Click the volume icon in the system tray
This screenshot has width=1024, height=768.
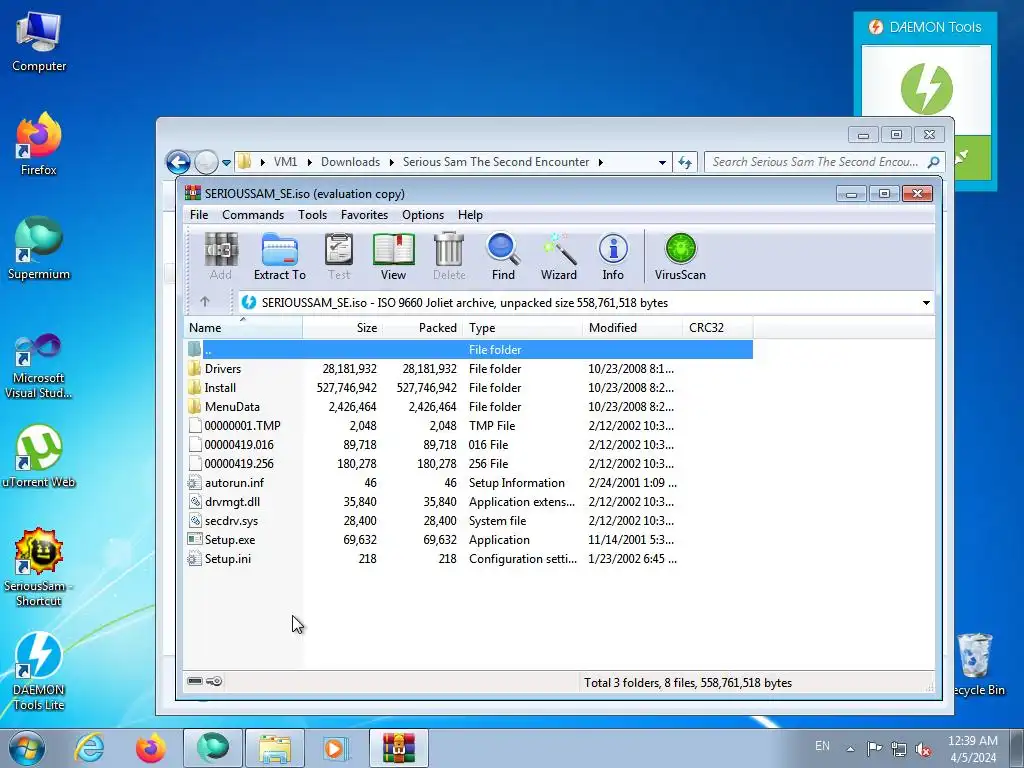click(923, 748)
